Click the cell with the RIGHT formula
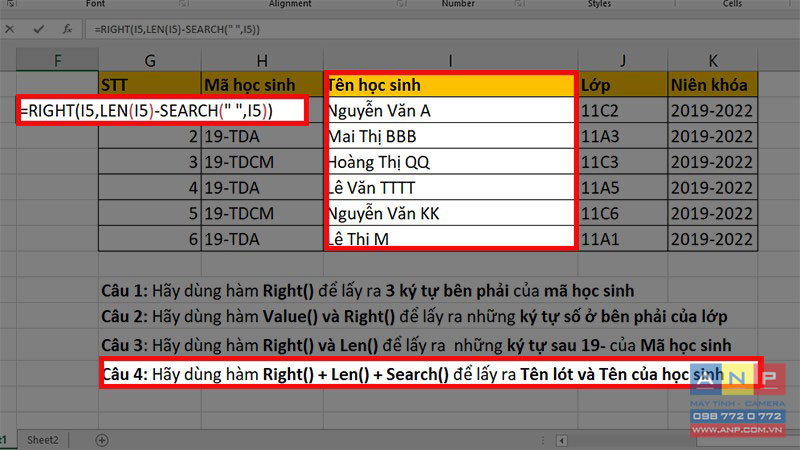Screen dimensions: 800x450 pyautogui.click(x=162, y=110)
